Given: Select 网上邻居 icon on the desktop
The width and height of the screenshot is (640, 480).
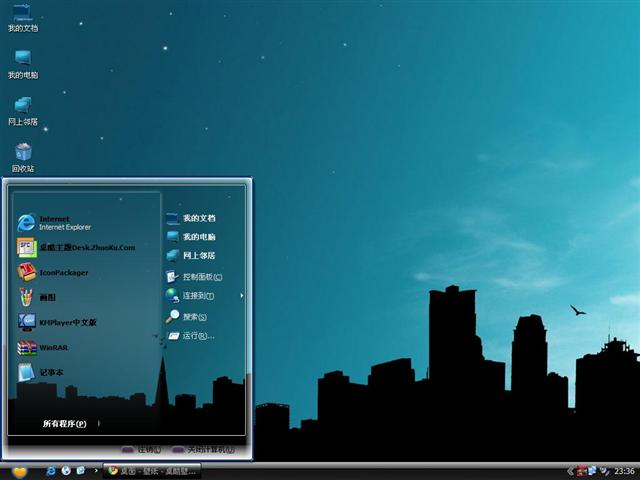Looking at the screenshot, I should (x=23, y=109).
